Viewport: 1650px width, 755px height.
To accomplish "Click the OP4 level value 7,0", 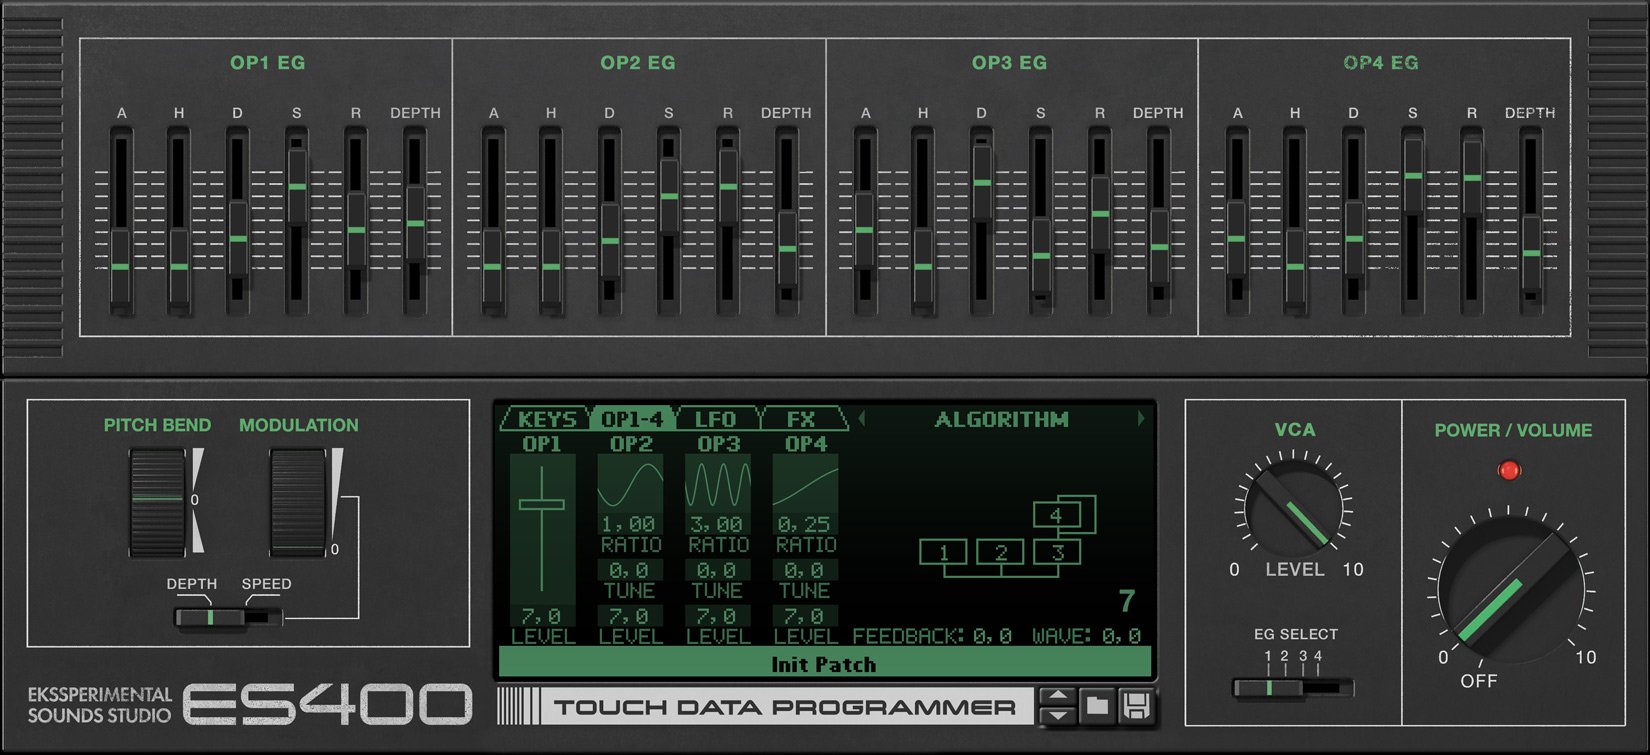I will [805, 616].
